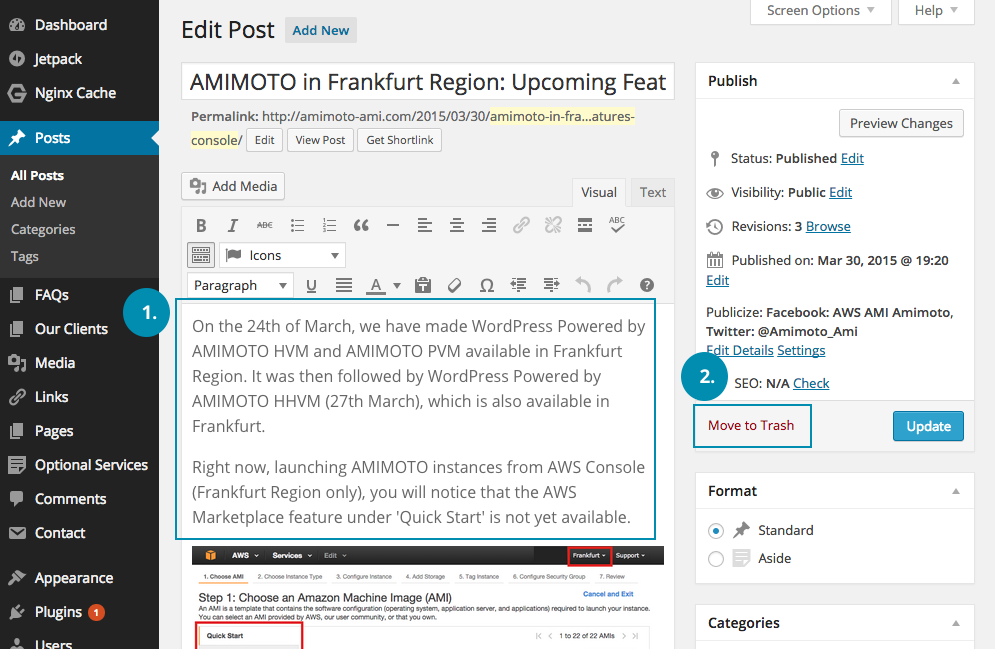Apply italic formatting
This screenshot has width=995, height=649.
[x=233, y=226]
